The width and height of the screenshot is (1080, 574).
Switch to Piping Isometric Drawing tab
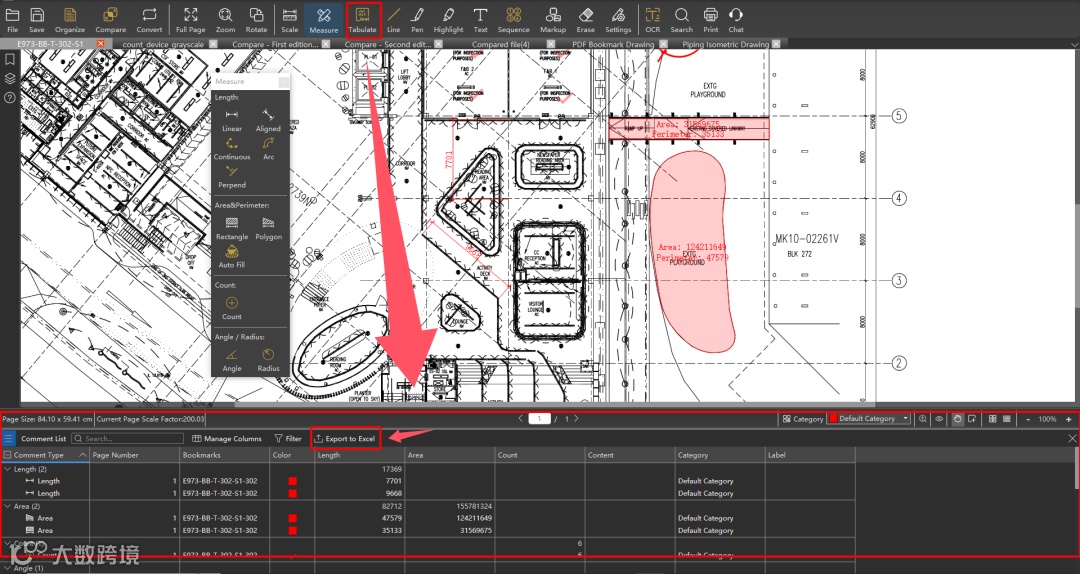tap(725, 45)
